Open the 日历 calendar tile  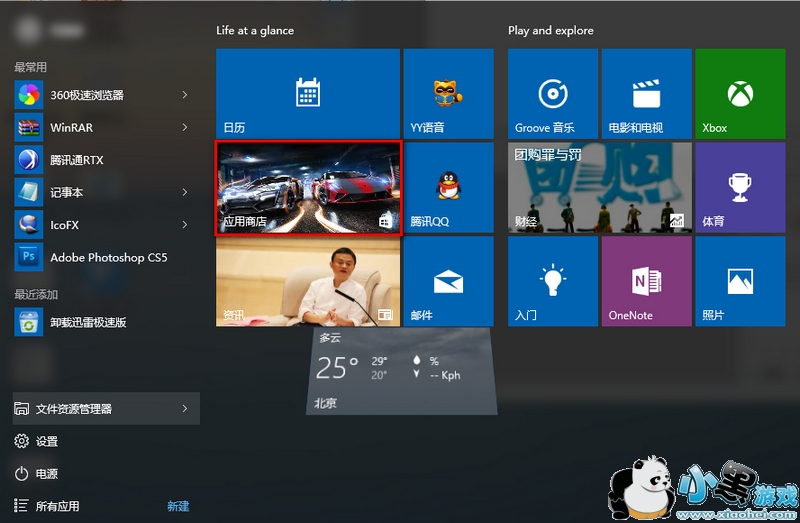tap(307, 93)
